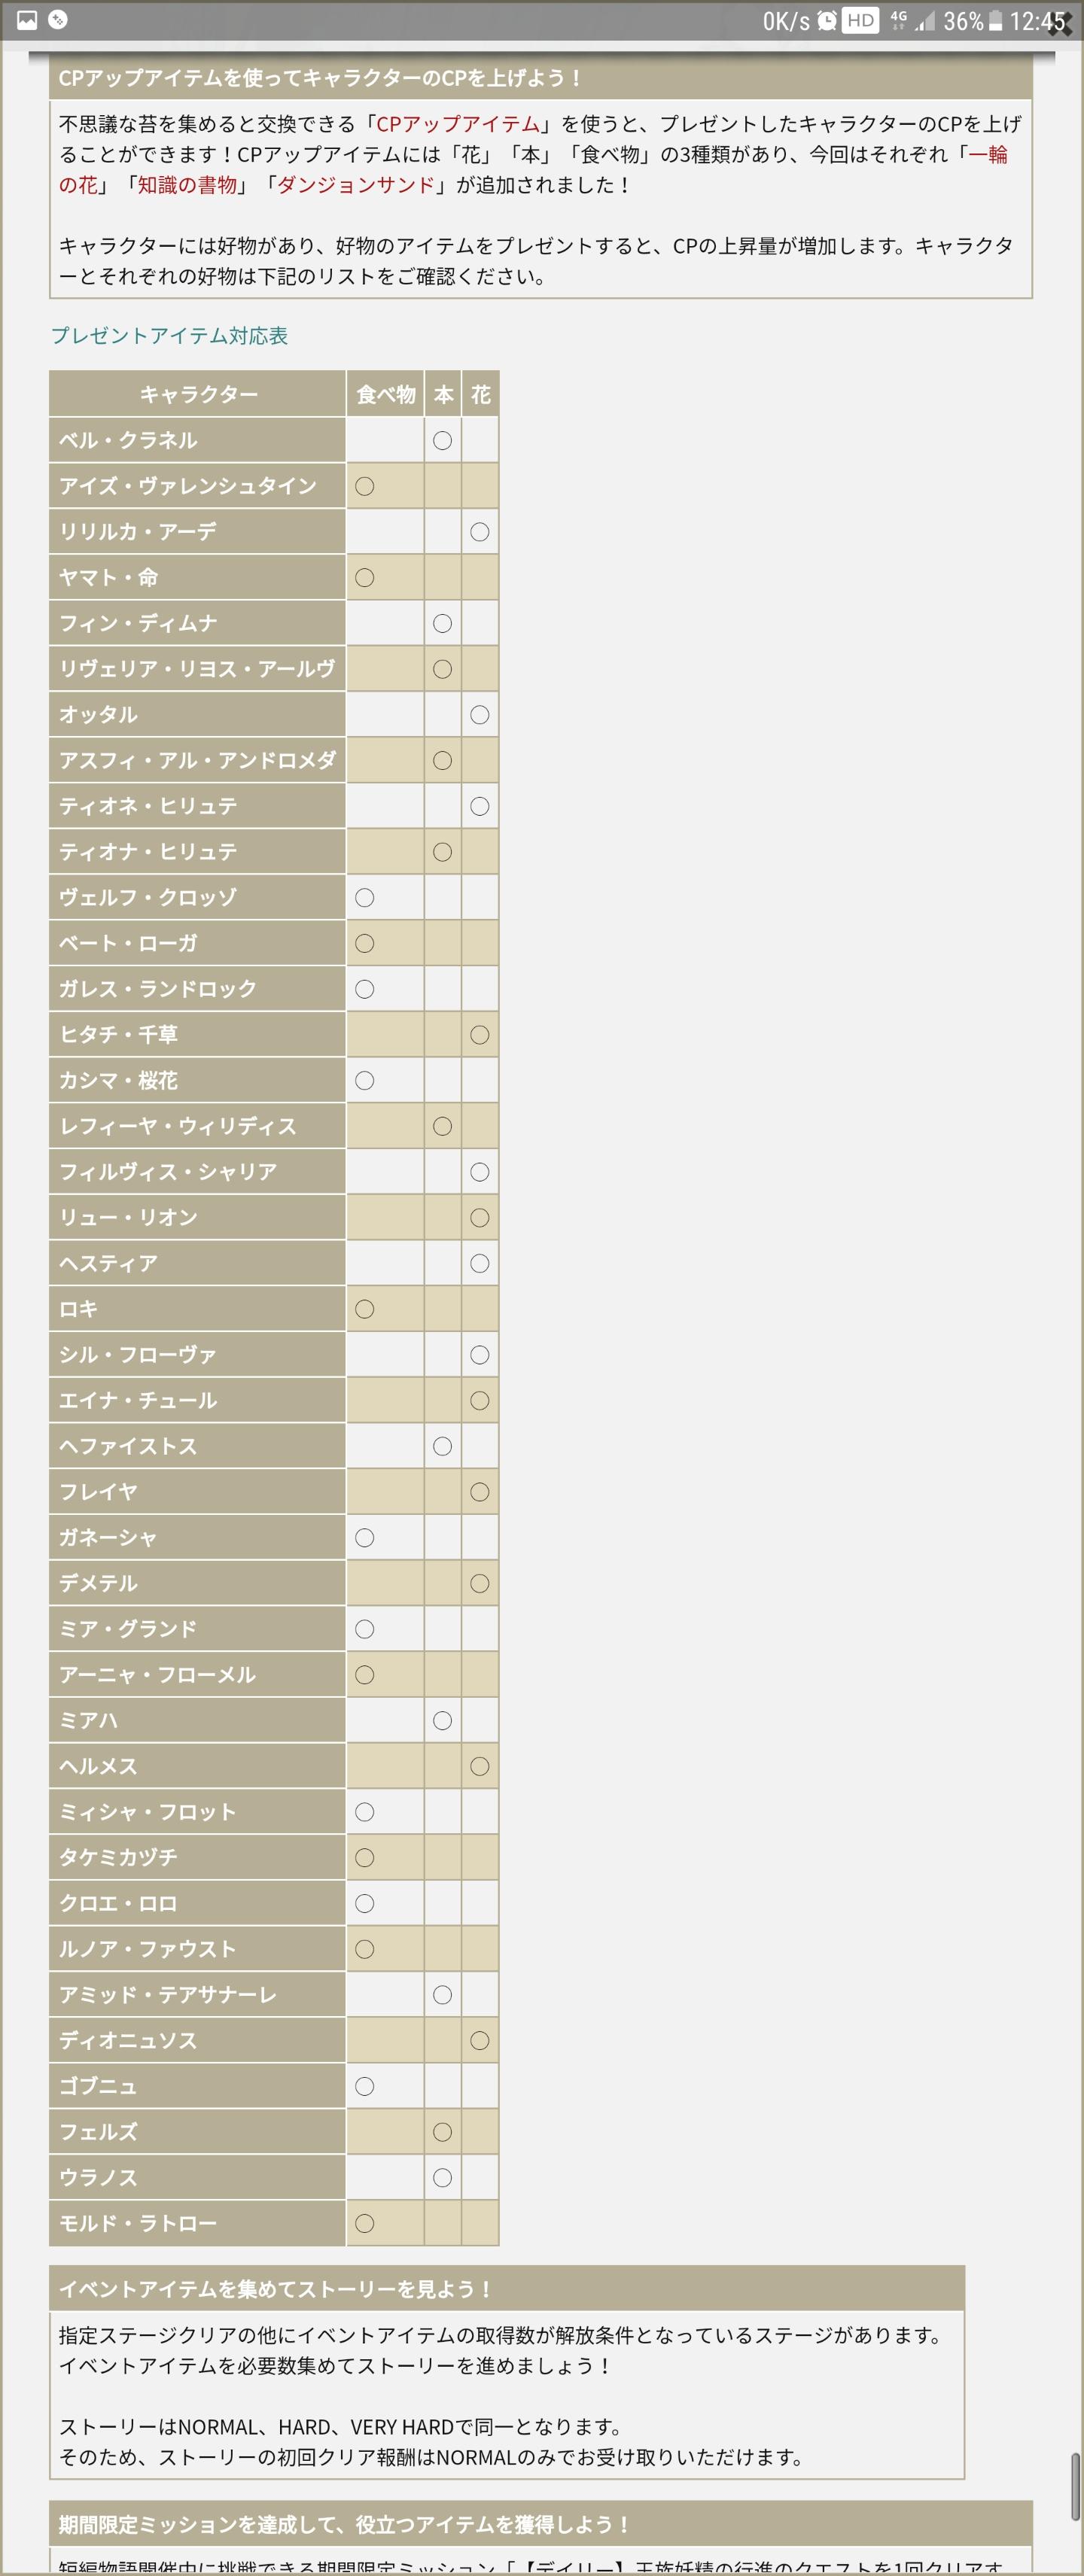Image resolution: width=1084 pixels, height=2576 pixels.
Task: Tap the alarm clock status icon
Action: [x=827, y=21]
